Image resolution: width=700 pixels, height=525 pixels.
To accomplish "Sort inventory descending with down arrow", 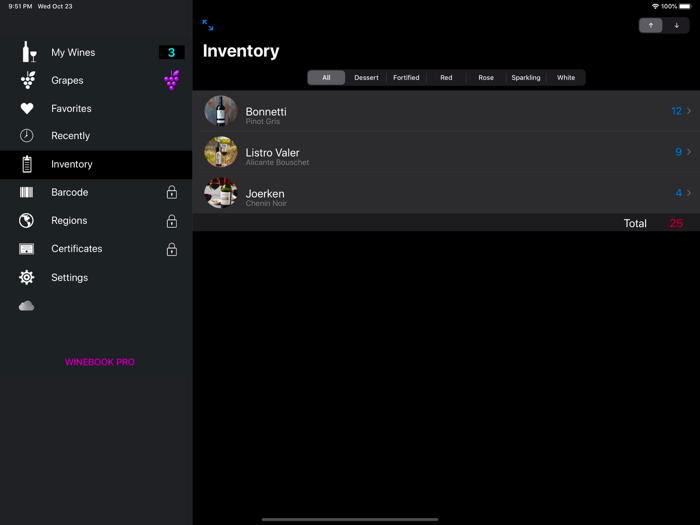I will pos(676,25).
